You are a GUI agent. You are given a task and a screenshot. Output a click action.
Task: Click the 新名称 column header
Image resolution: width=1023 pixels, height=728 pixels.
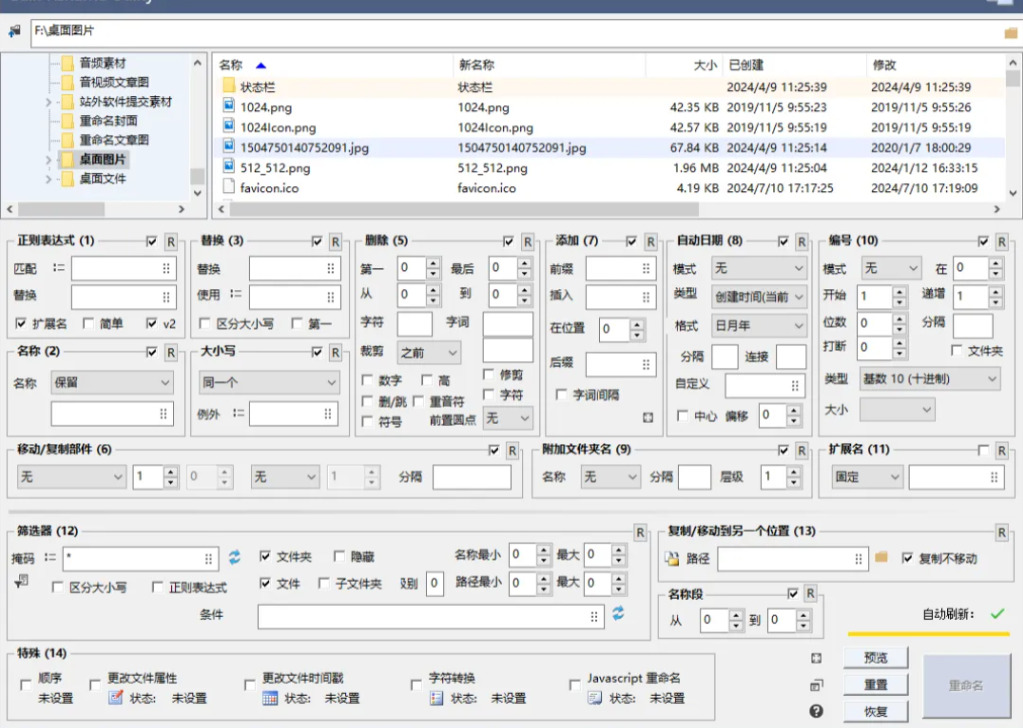(476, 65)
